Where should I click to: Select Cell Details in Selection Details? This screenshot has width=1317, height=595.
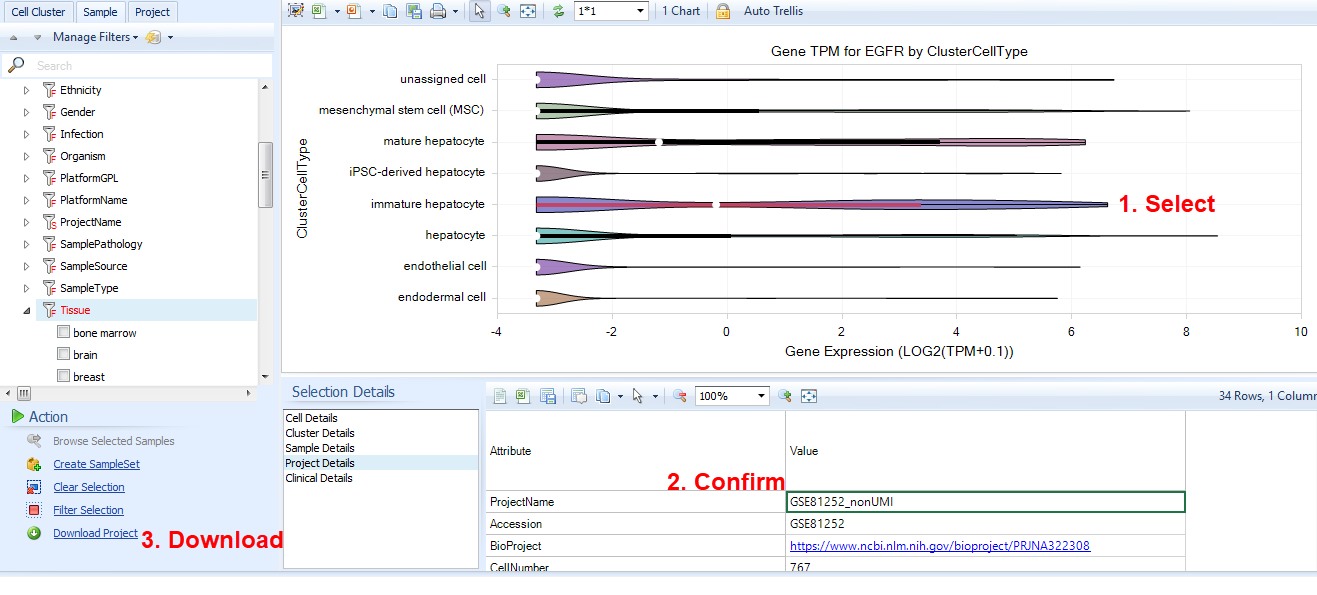point(311,418)
